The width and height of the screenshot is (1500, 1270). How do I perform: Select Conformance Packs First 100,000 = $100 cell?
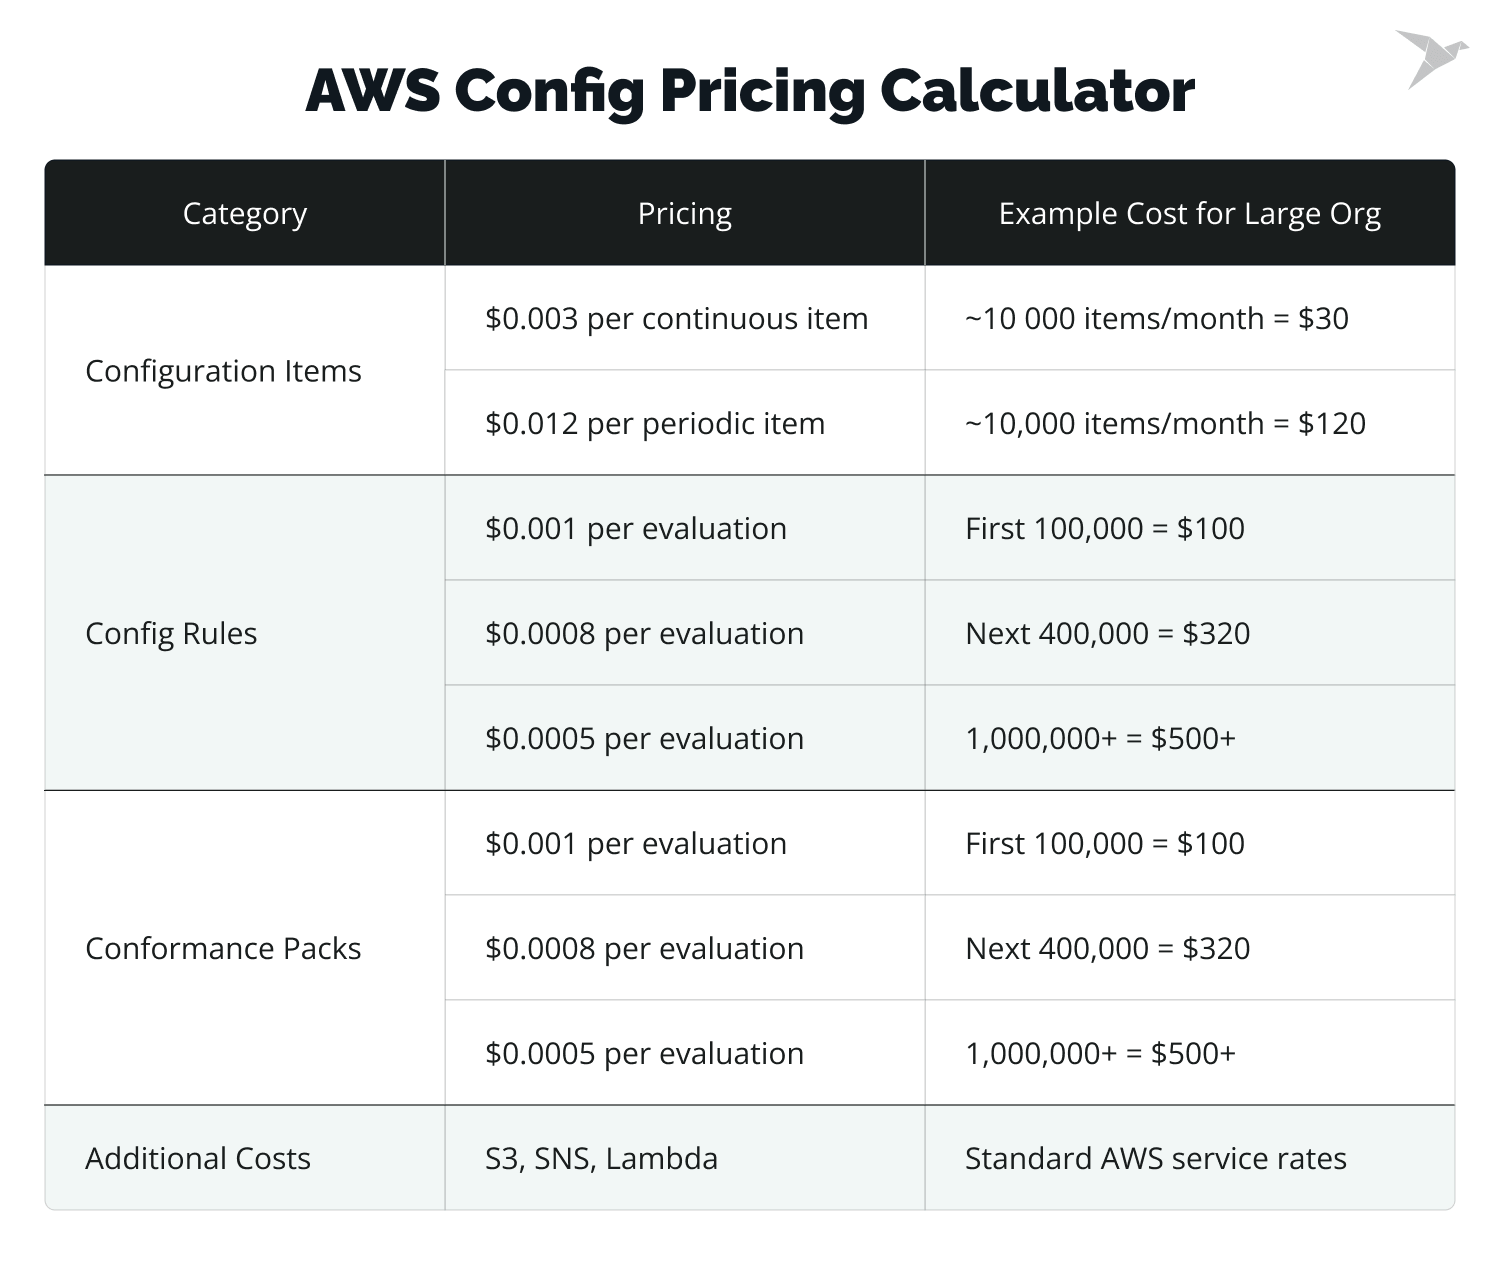click(1104, 843)
